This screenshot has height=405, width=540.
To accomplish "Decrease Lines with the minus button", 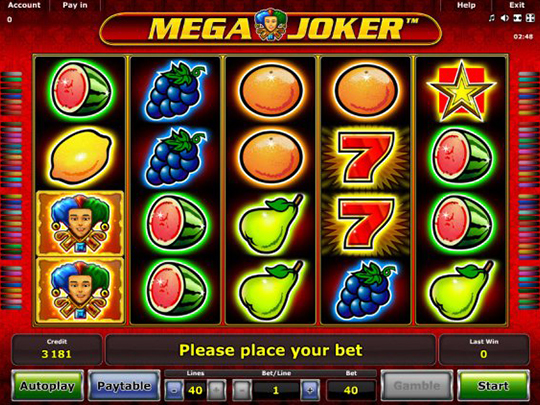I will (x=174, y=390).
